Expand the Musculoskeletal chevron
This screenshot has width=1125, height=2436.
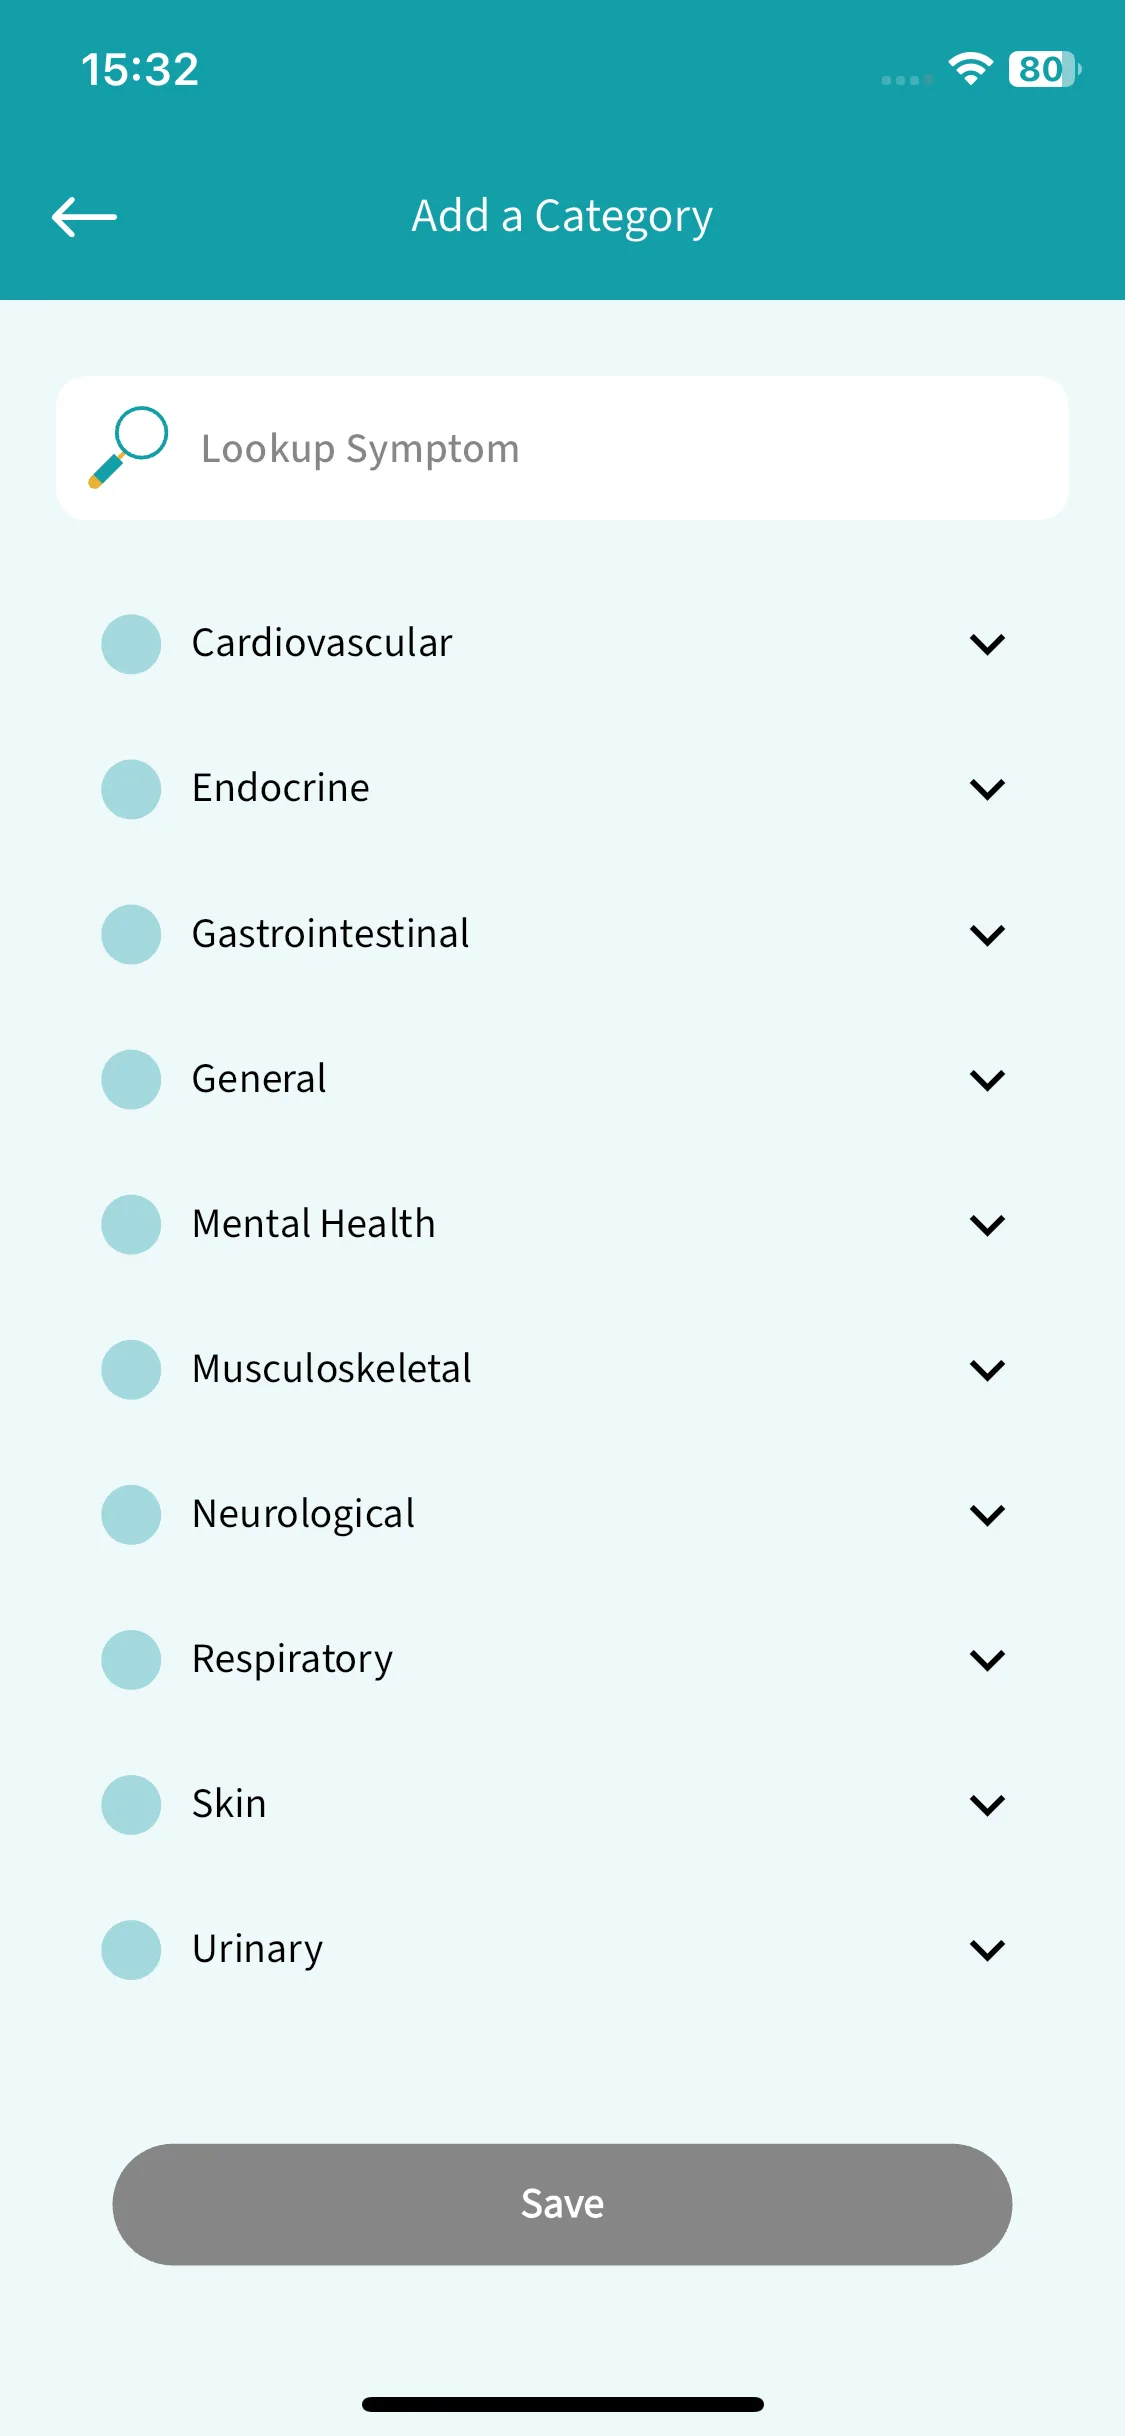987,1370
